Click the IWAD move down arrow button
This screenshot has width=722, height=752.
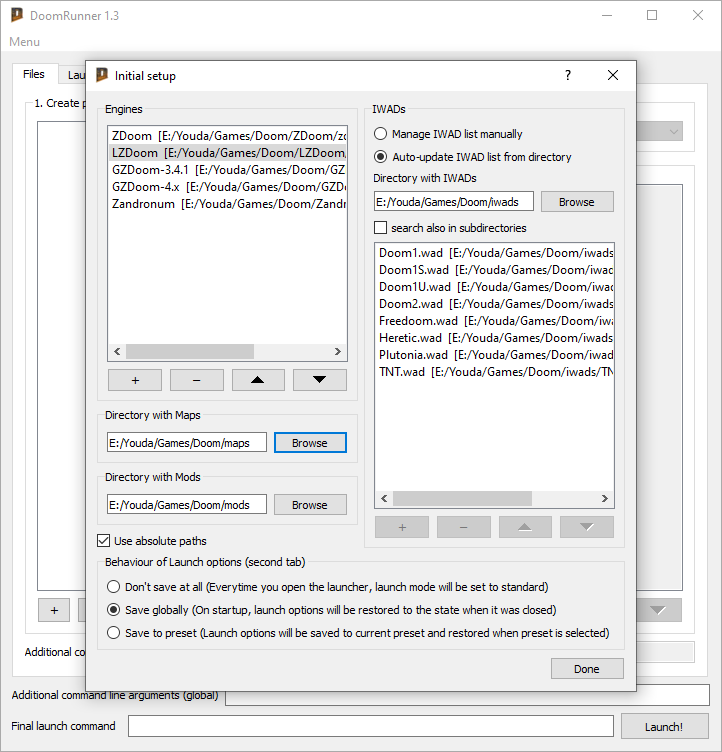point(587,527)
